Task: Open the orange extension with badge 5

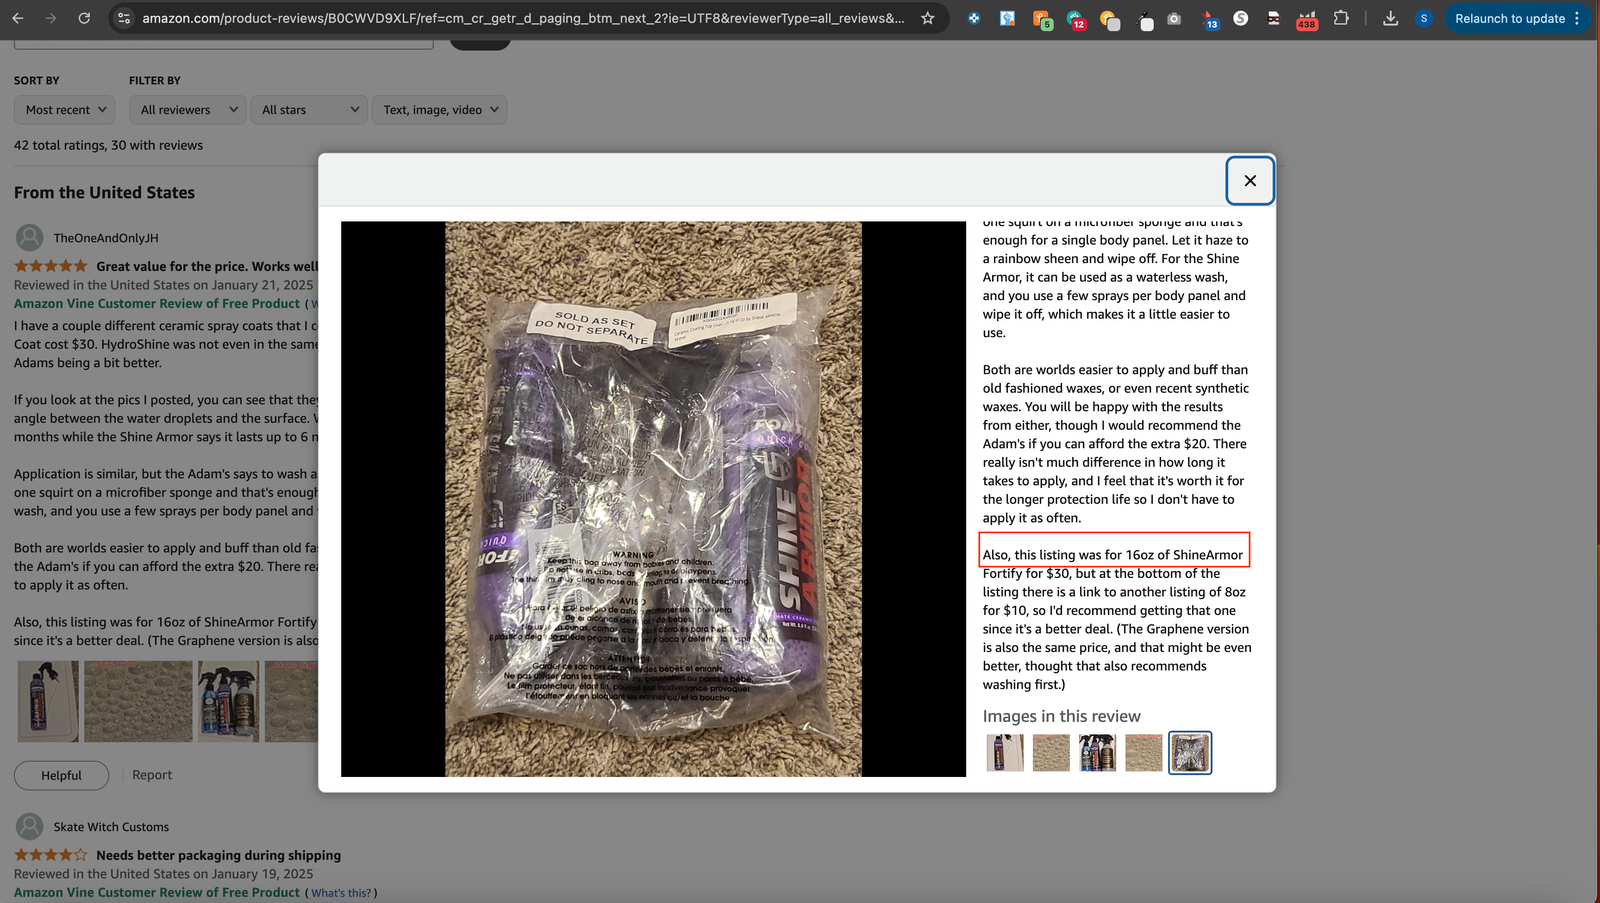Action: pos(1042,19)
